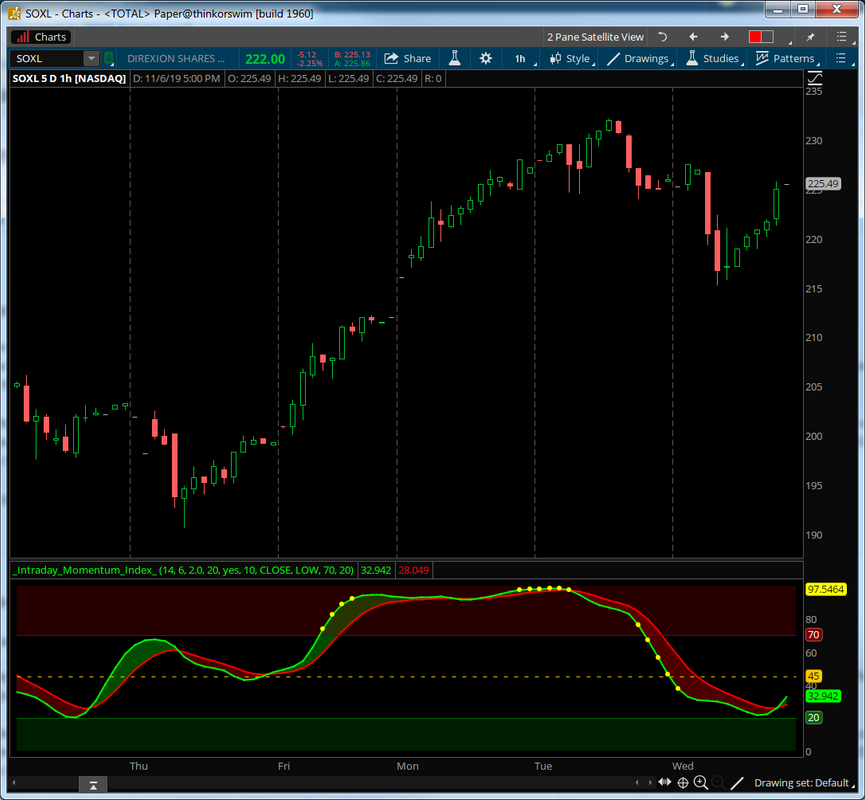Expand the symbol selector dropdown arrow
The image size is (865, 800).
coord(92,58)
